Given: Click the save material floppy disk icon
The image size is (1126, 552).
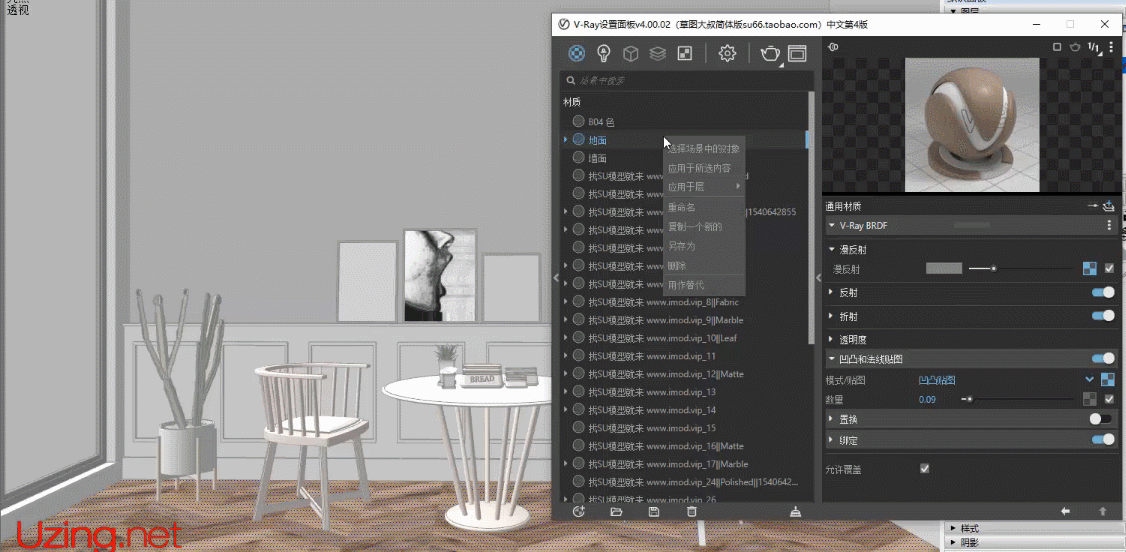Looking at the screenshot, I should [x=654, y=512].
